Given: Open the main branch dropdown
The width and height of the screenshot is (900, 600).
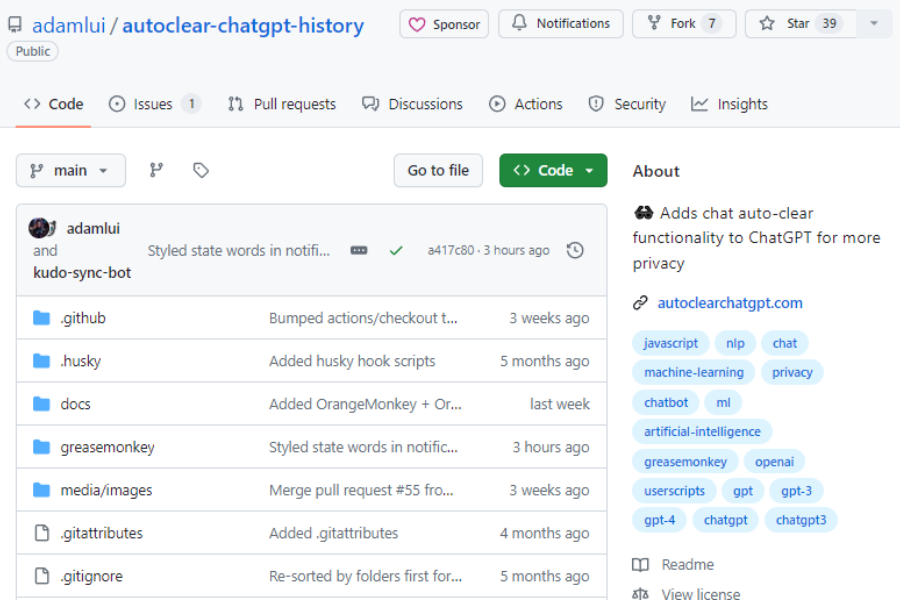Looking at the screenshot, I should (70, 170).
